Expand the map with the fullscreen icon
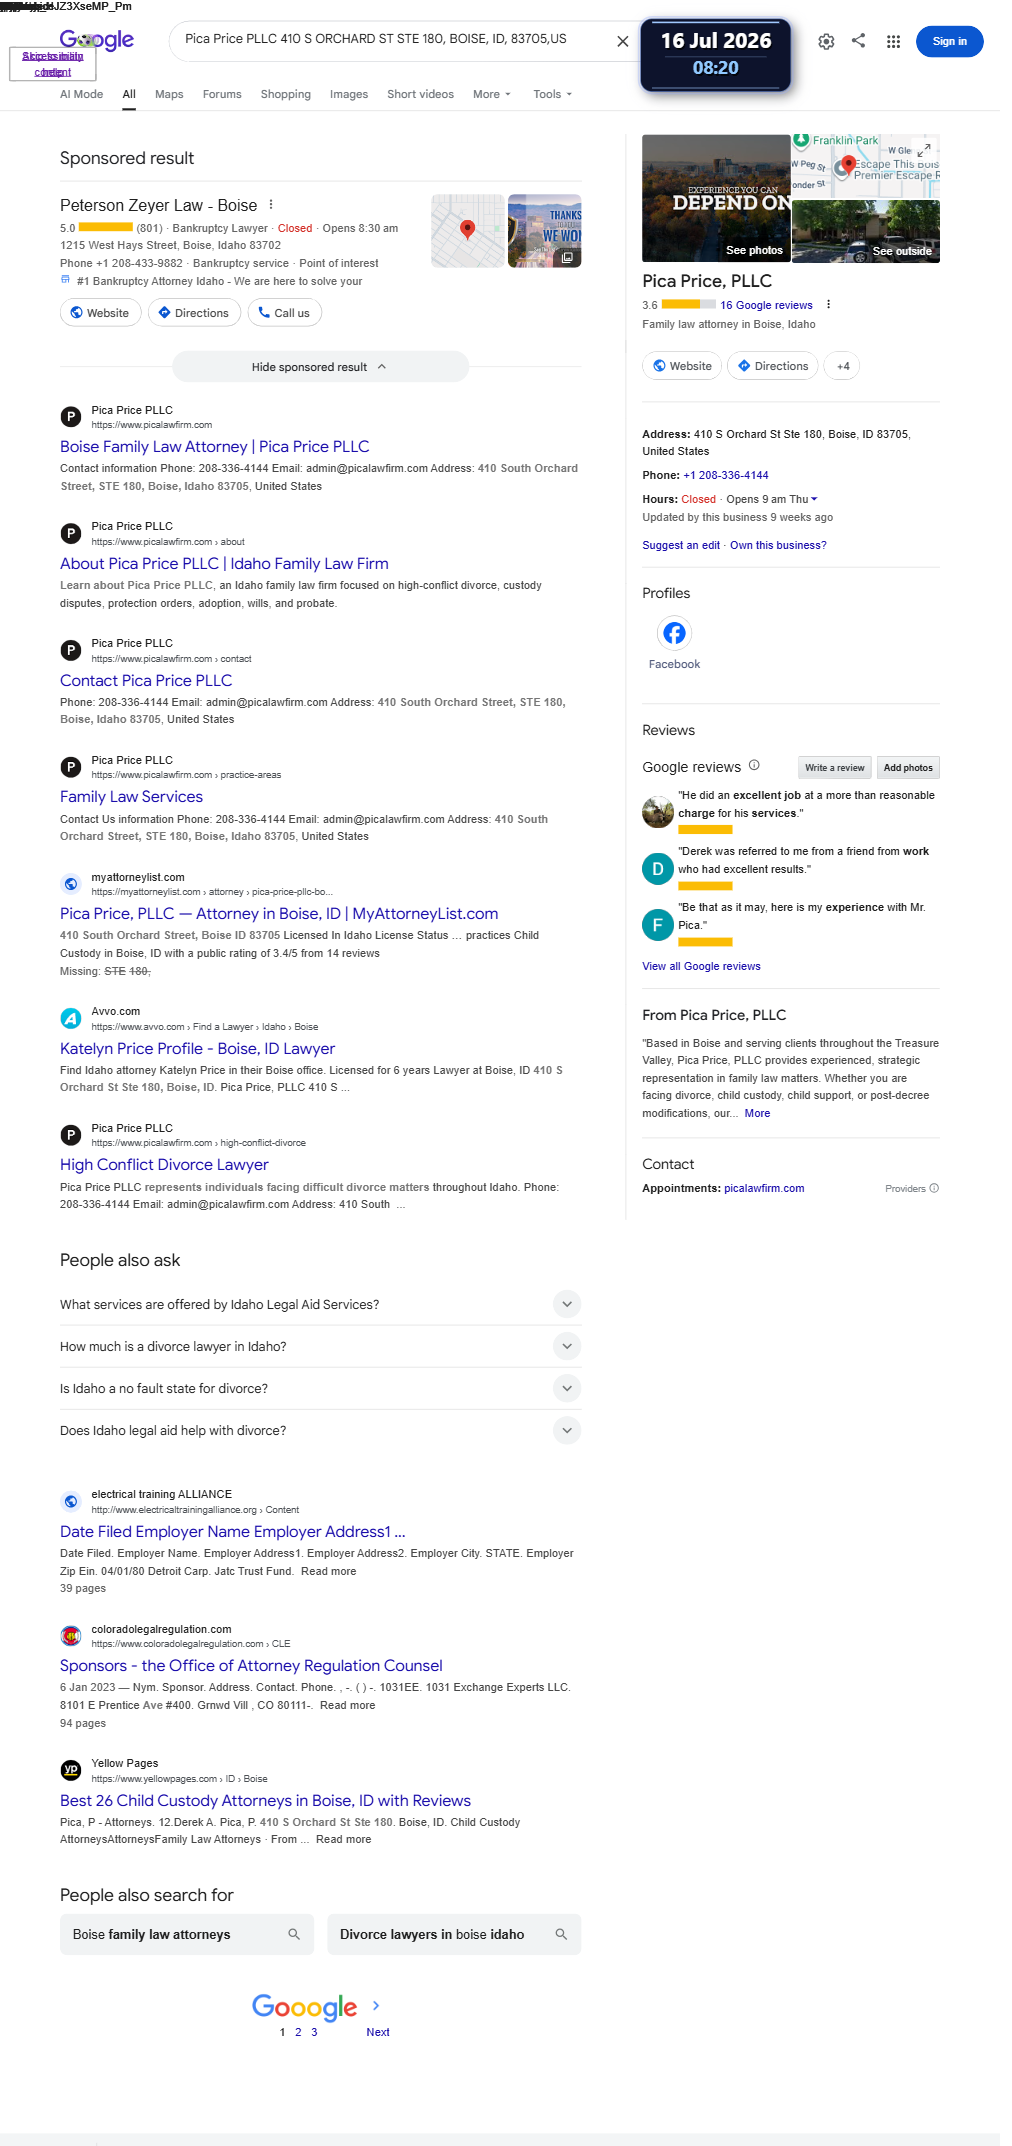The height and width of the screenshot is (2146, 1012). tap(925, 149)
